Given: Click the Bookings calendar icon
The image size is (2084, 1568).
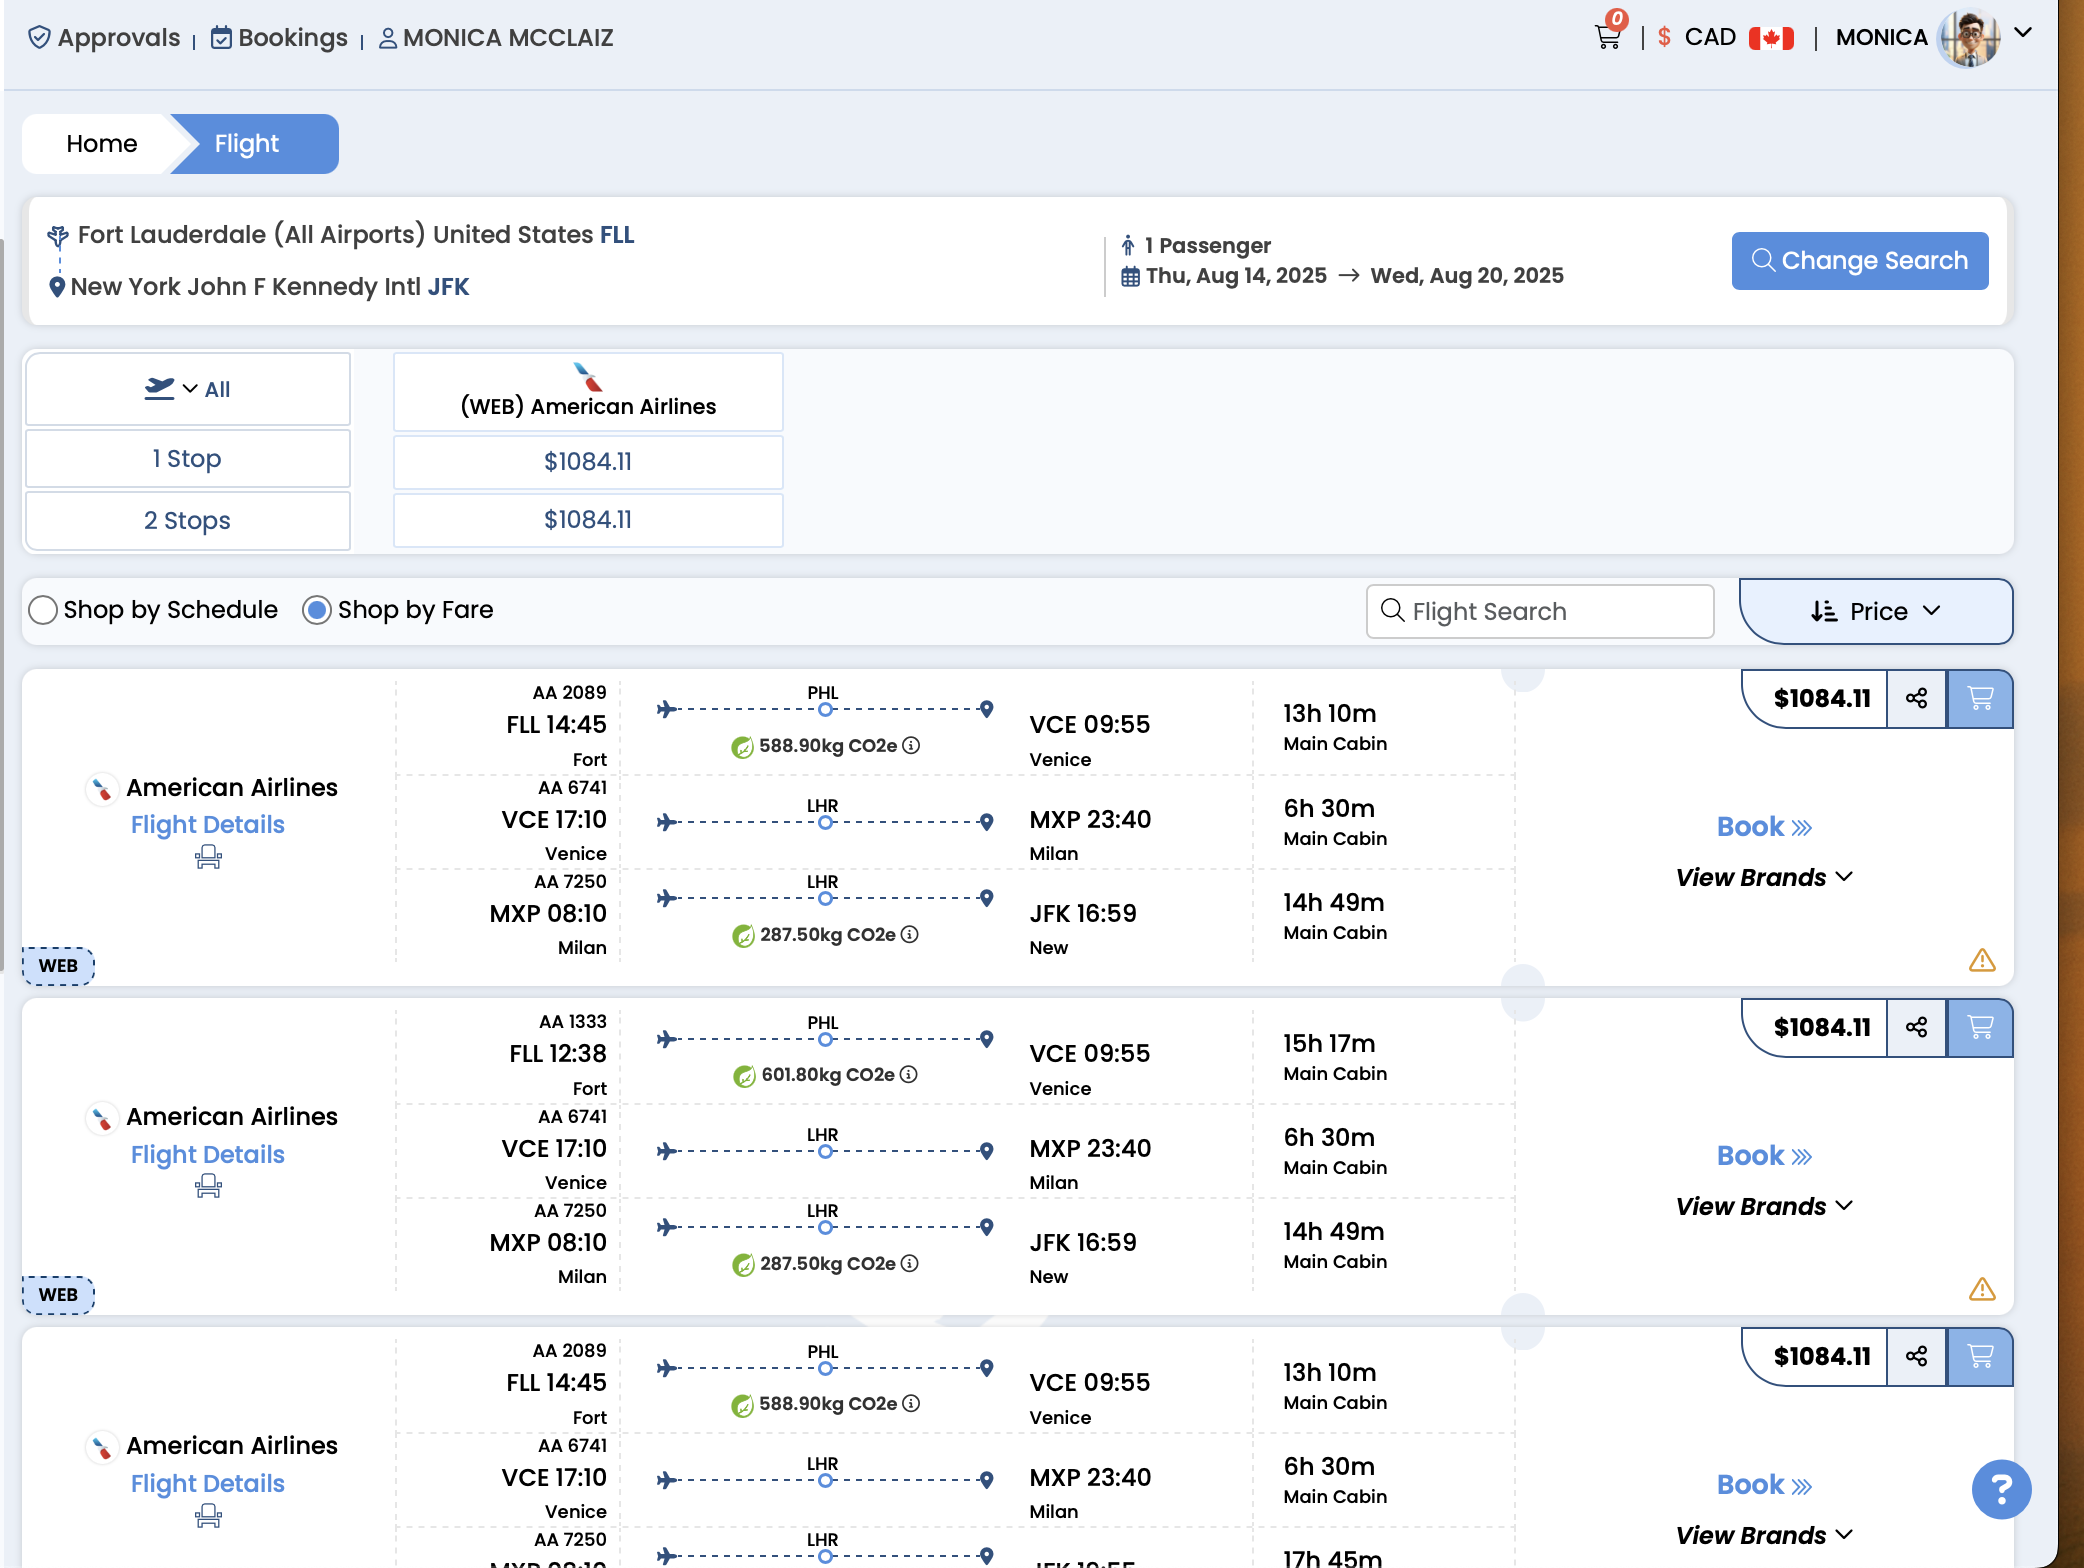Looking at the screenshot, I should click(221, 38).
